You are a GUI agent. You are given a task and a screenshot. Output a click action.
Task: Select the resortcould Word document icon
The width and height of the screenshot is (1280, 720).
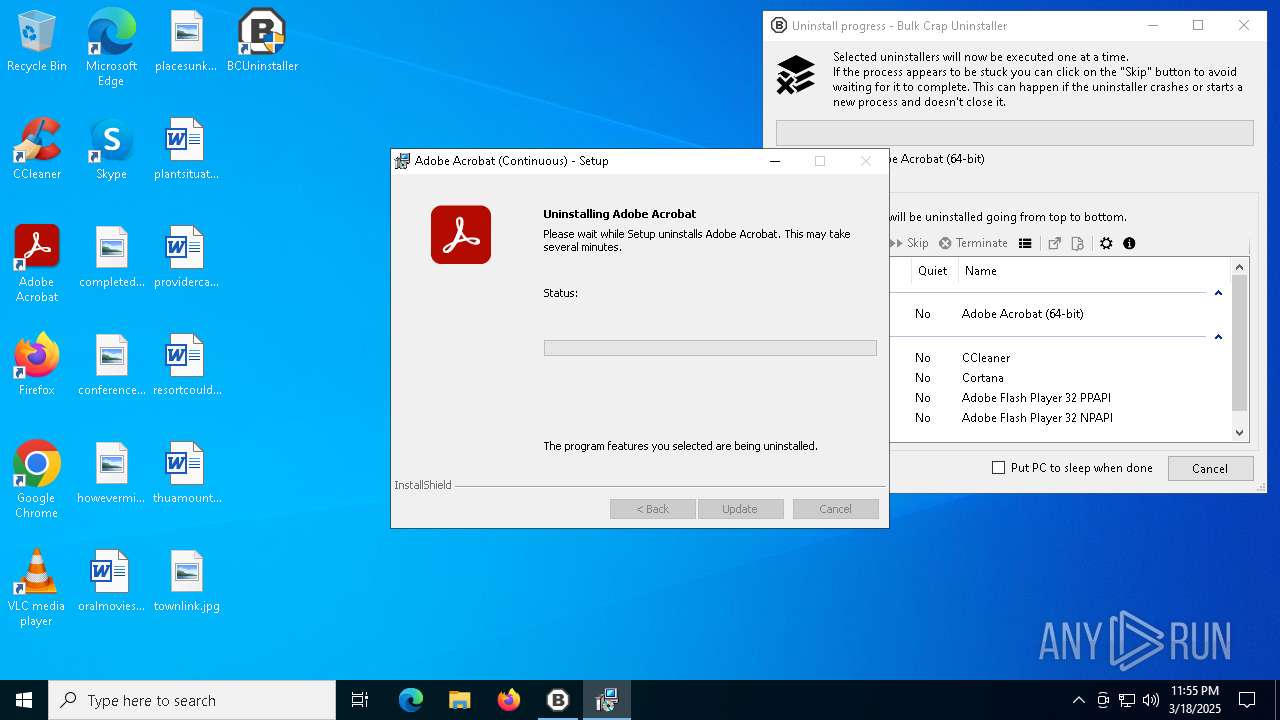pos(187,366)
